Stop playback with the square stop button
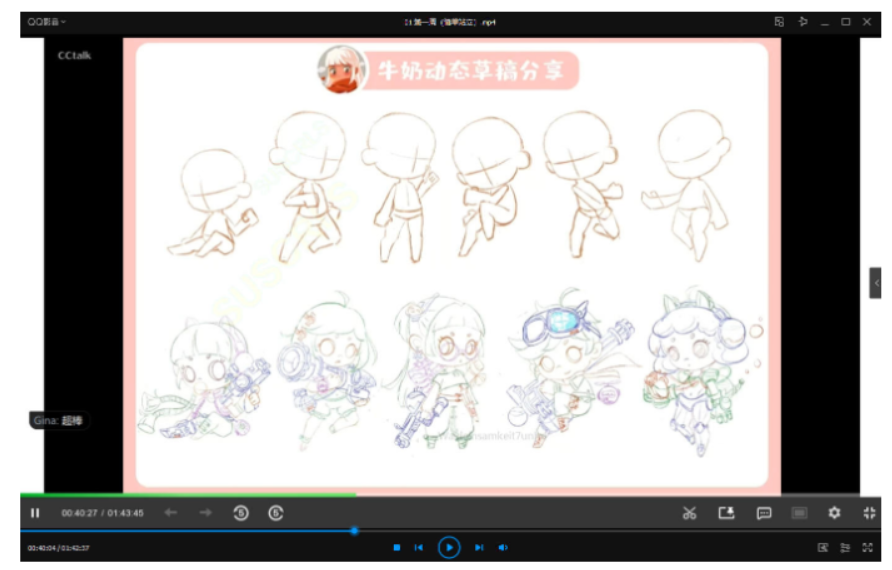Screen dimensions: 892x570 click(x=396, y=548)
